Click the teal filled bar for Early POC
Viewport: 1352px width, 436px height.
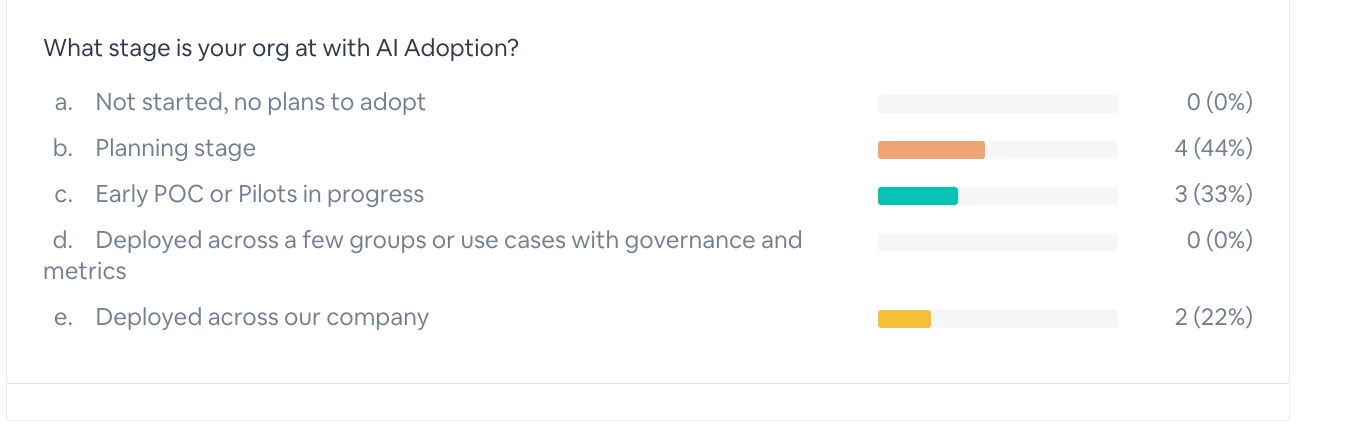917,196
